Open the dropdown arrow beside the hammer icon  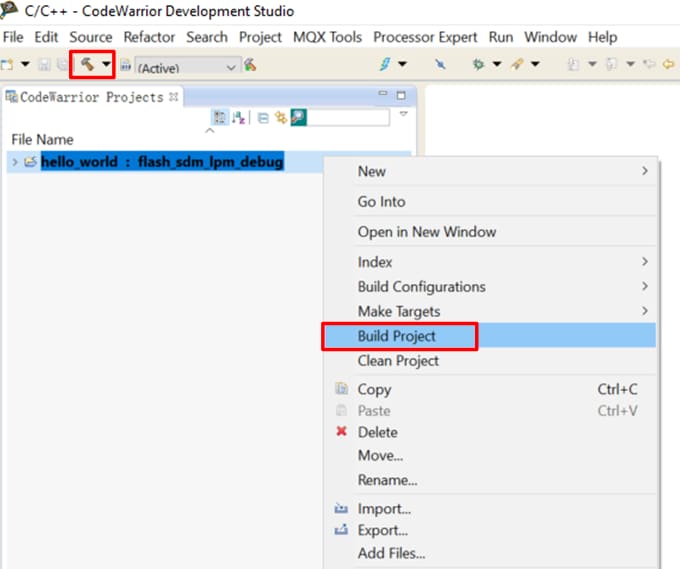(x=106, y=64)
